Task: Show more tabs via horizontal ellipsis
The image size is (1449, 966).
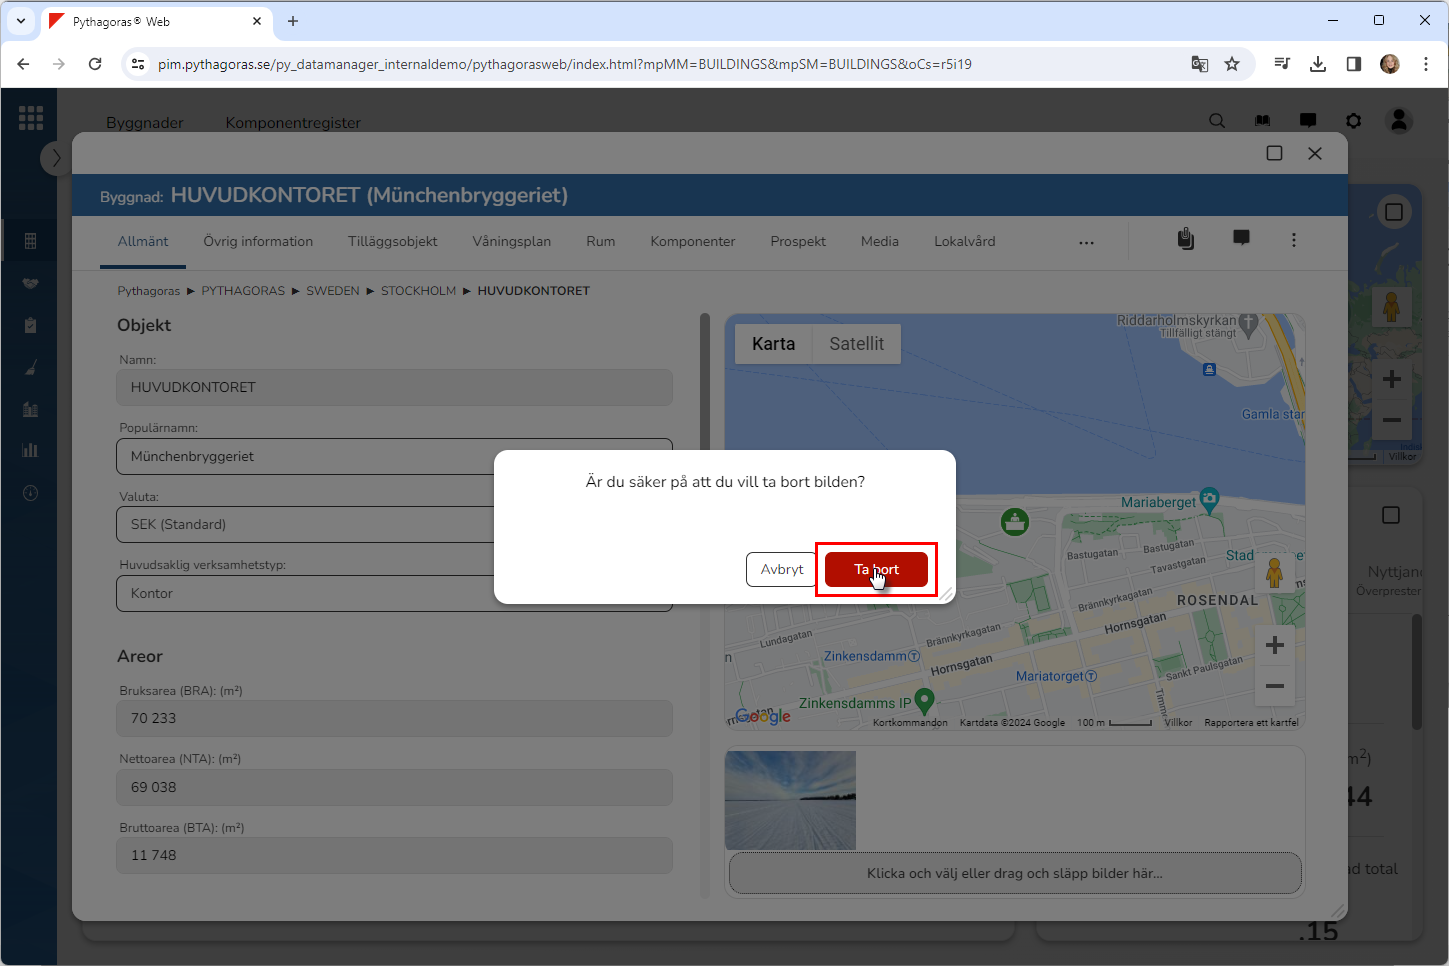Action: [x=1086, y=242]
